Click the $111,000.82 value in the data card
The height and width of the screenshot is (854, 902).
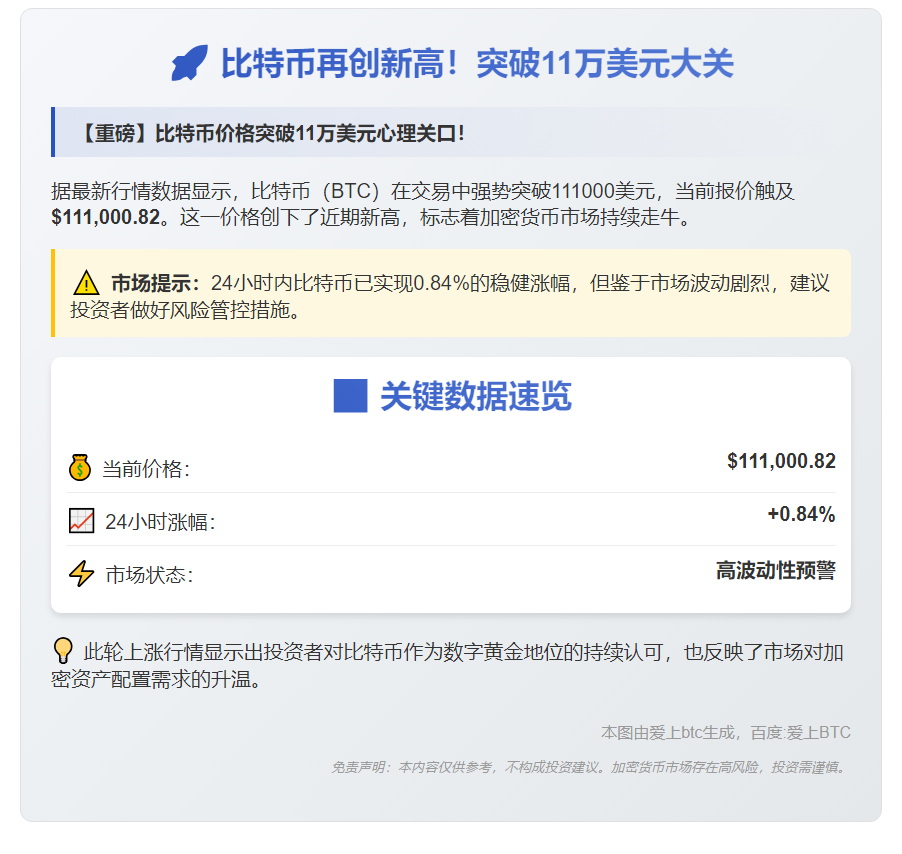coord(781,461)
